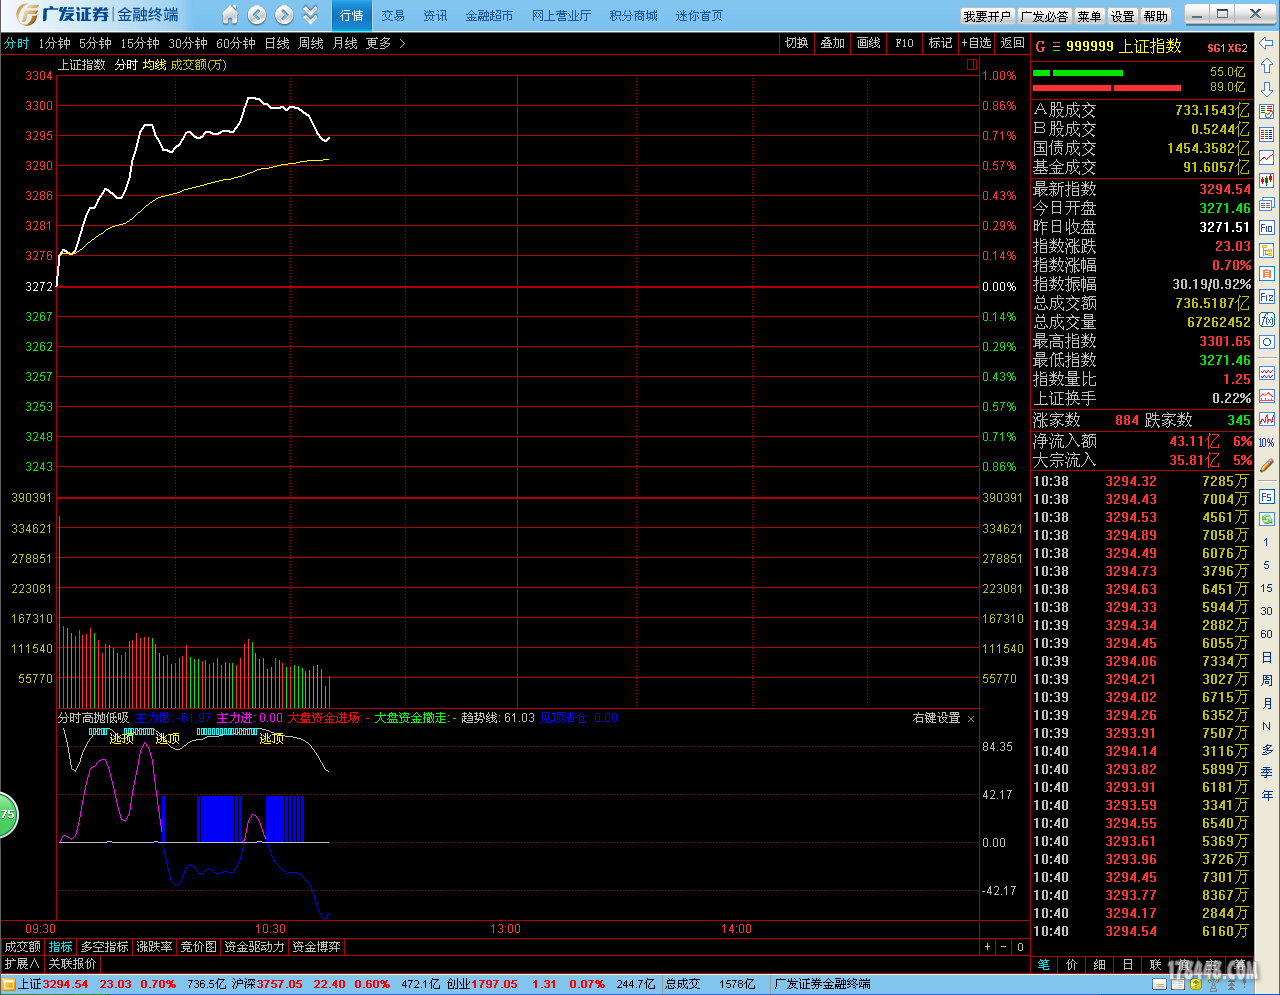Click the 切换 toolbar button
This screenshot has height=995, width=1280.
point(797,43)
